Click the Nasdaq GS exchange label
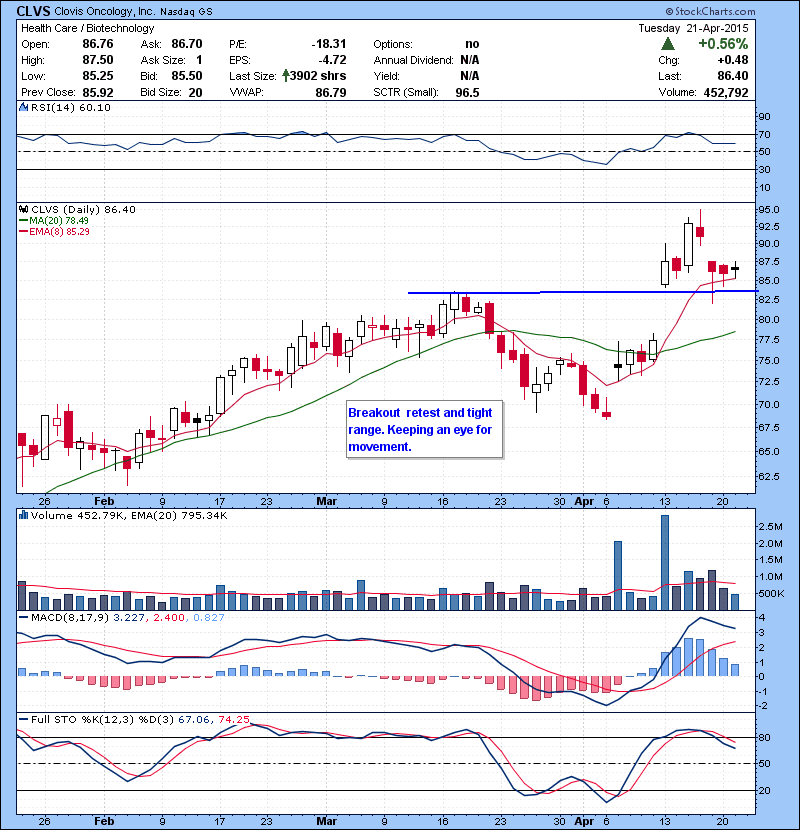 (186, 12)
